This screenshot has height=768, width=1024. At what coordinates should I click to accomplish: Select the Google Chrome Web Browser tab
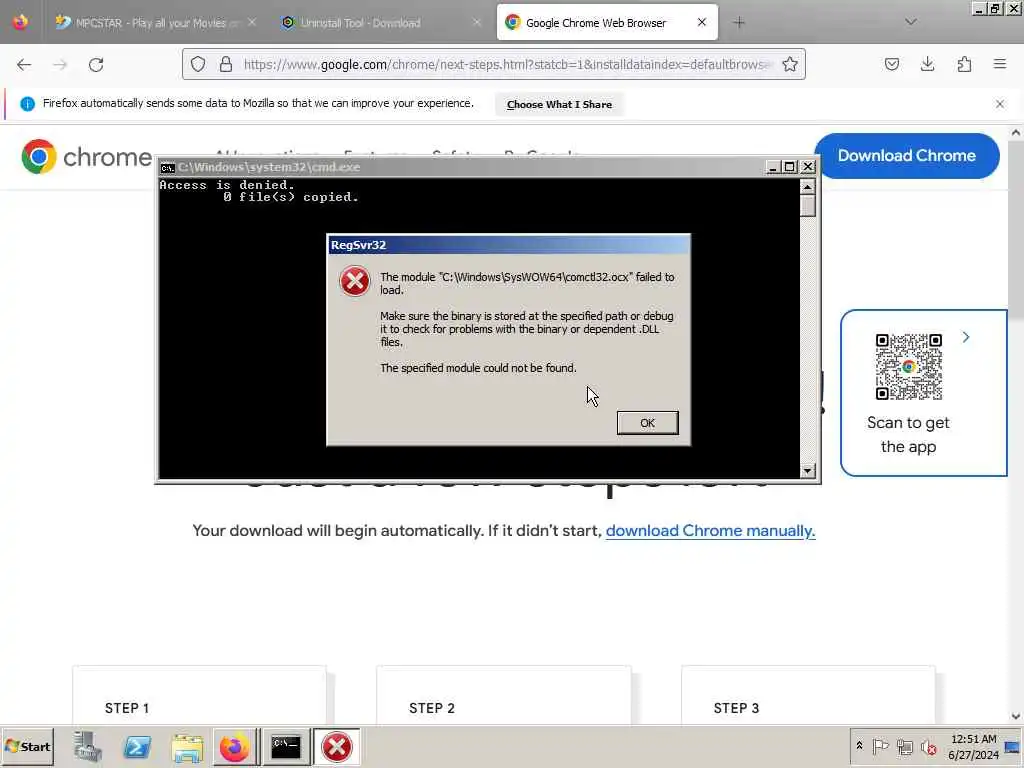[x=596, y=23]
